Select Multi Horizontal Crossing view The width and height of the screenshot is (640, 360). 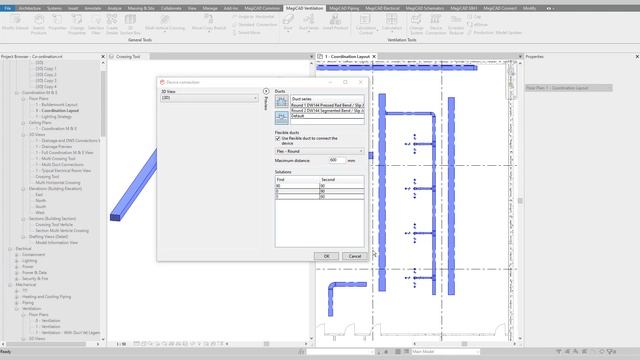tap(58, 182)
